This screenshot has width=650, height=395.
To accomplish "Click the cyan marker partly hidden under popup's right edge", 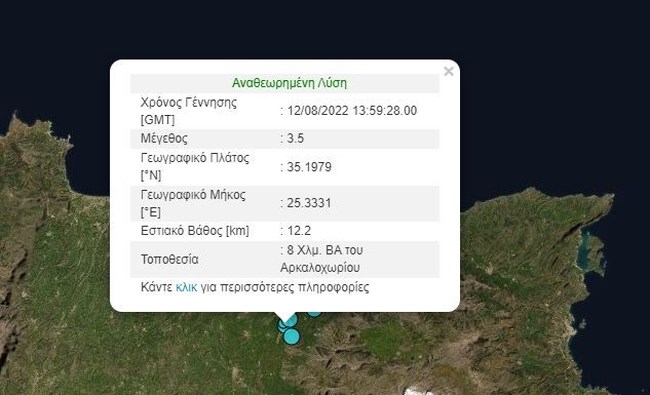I will [314, 314].
